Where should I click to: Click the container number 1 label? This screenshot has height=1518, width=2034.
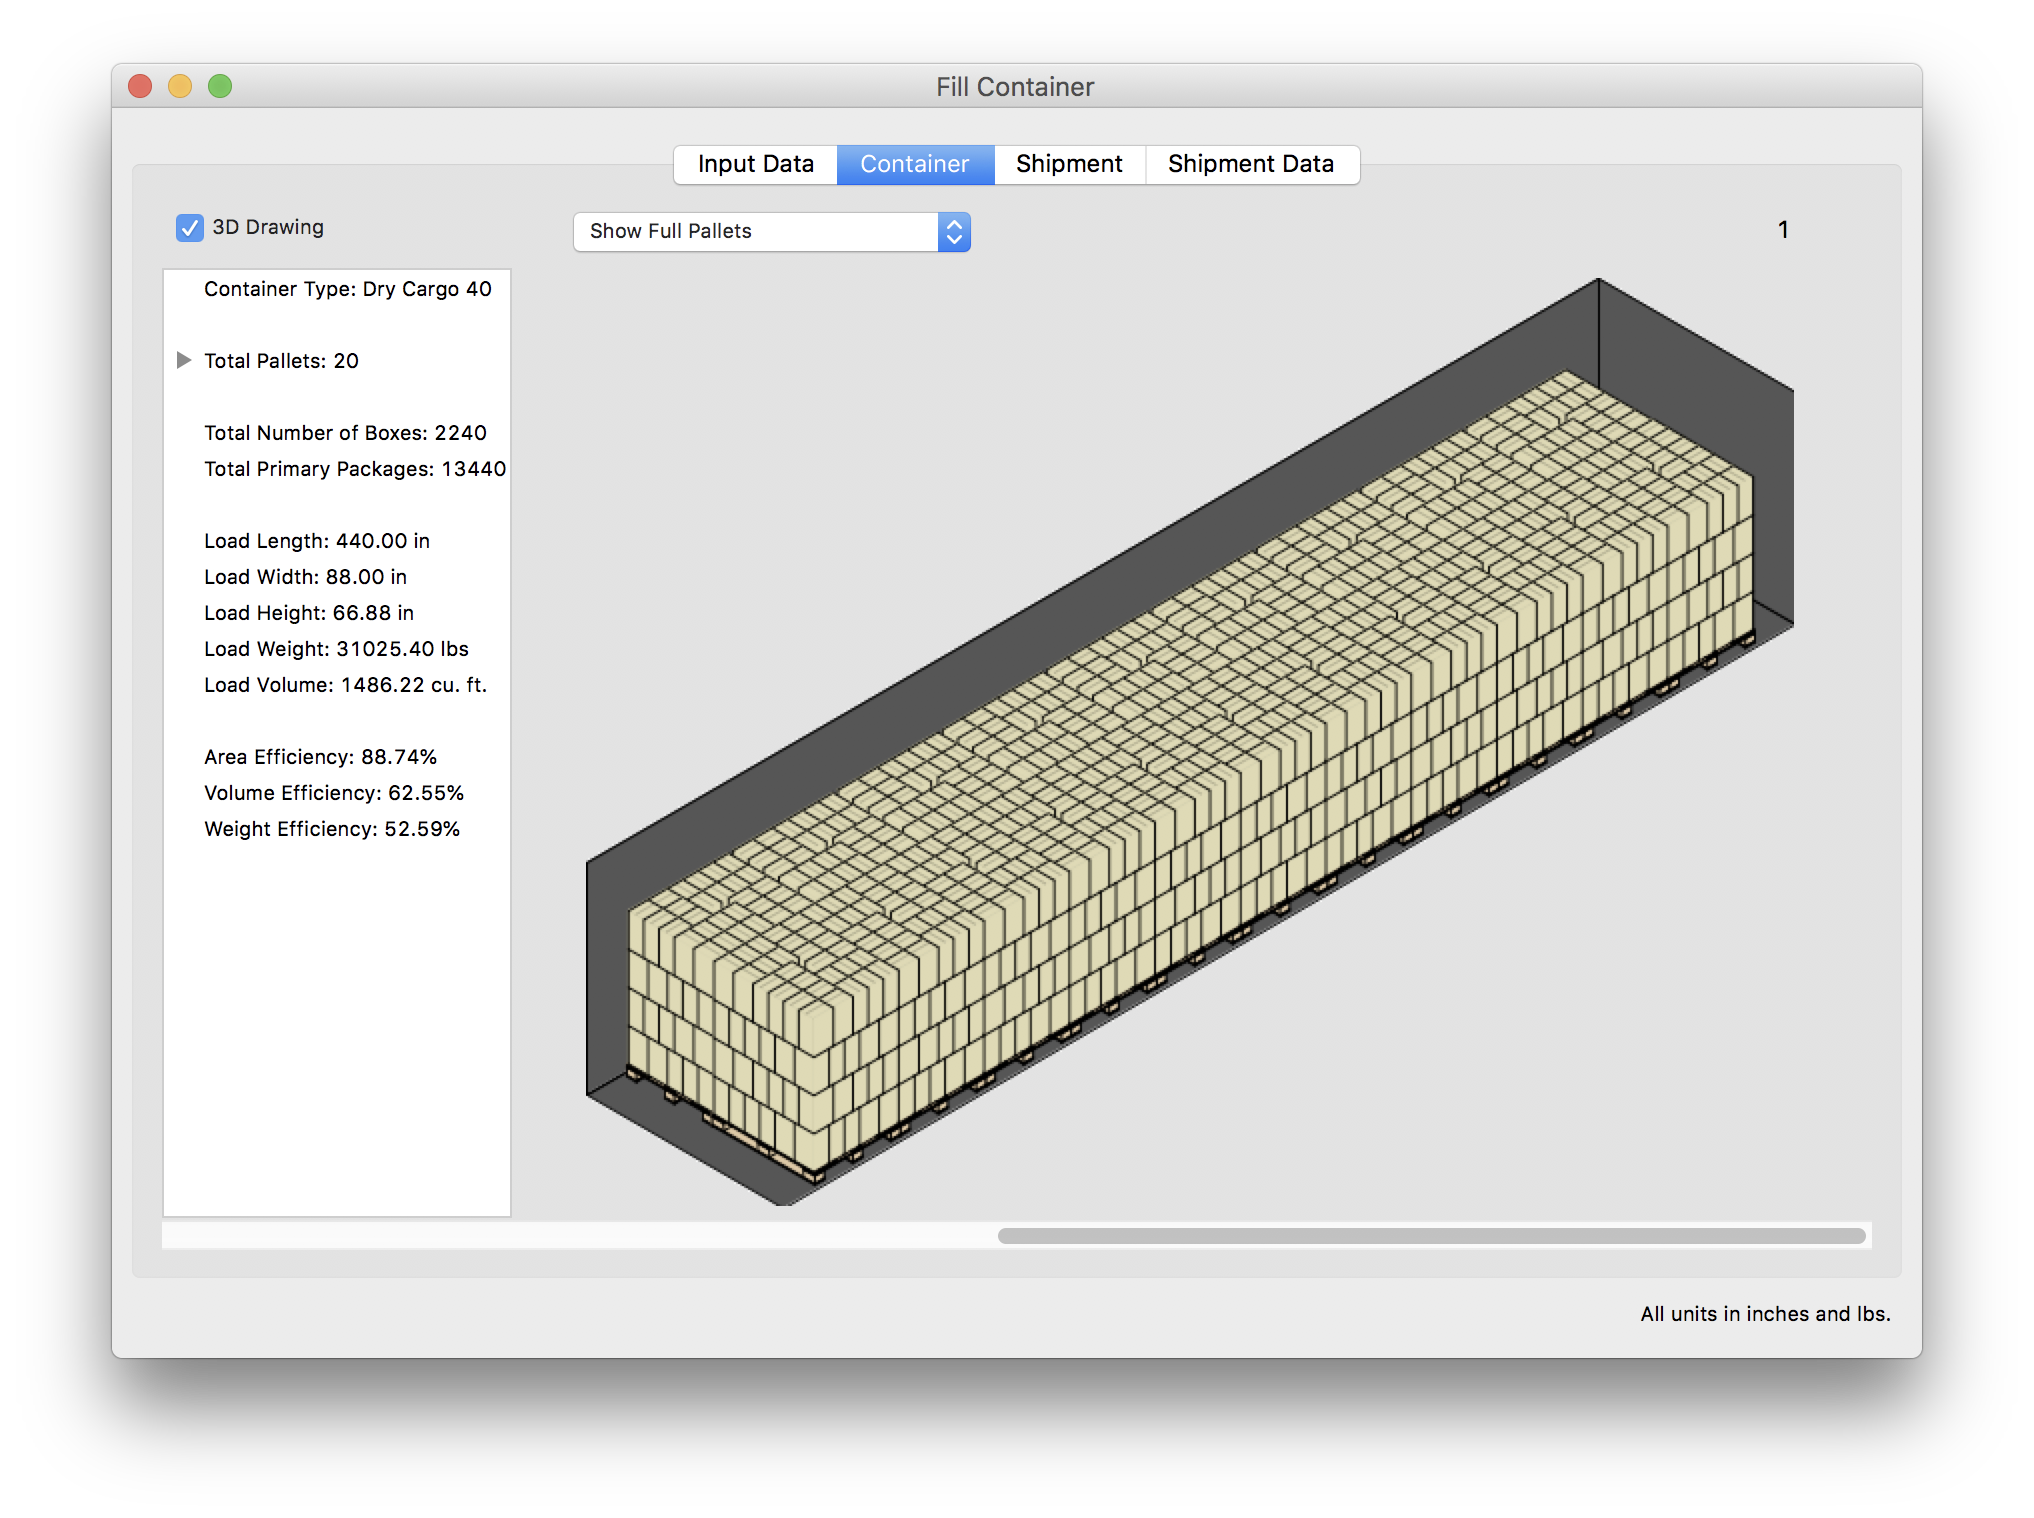pos(1782,230)
